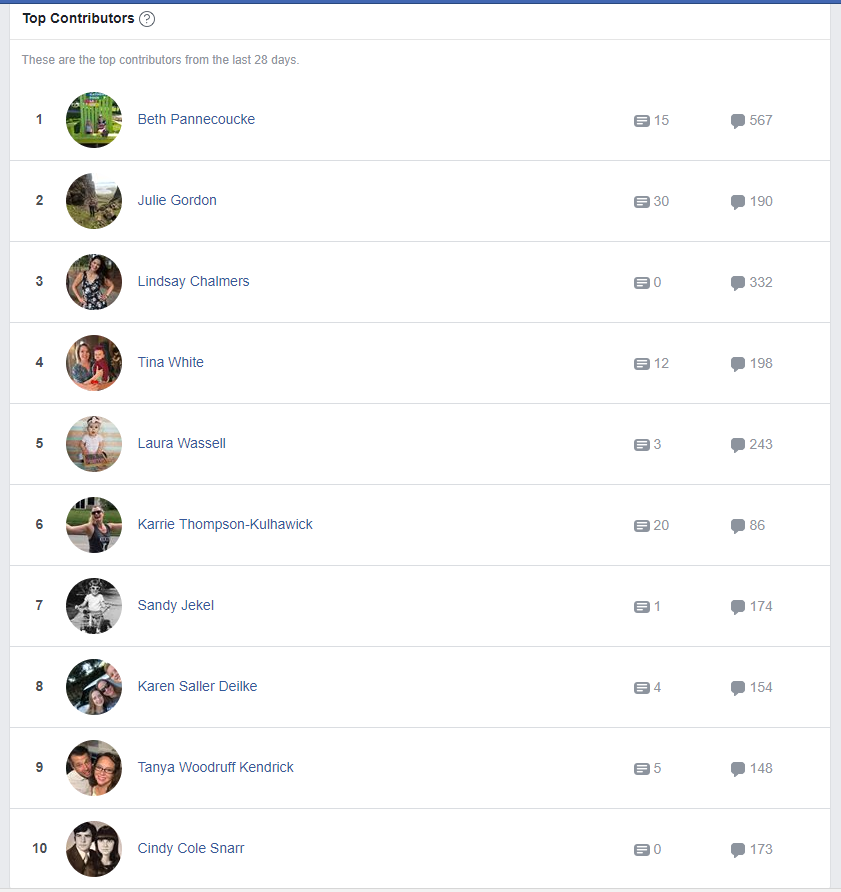Open Beth Pannecoucke's profile link
The image size is (841, 892).
pyautogui.click(x=196, y=119)
